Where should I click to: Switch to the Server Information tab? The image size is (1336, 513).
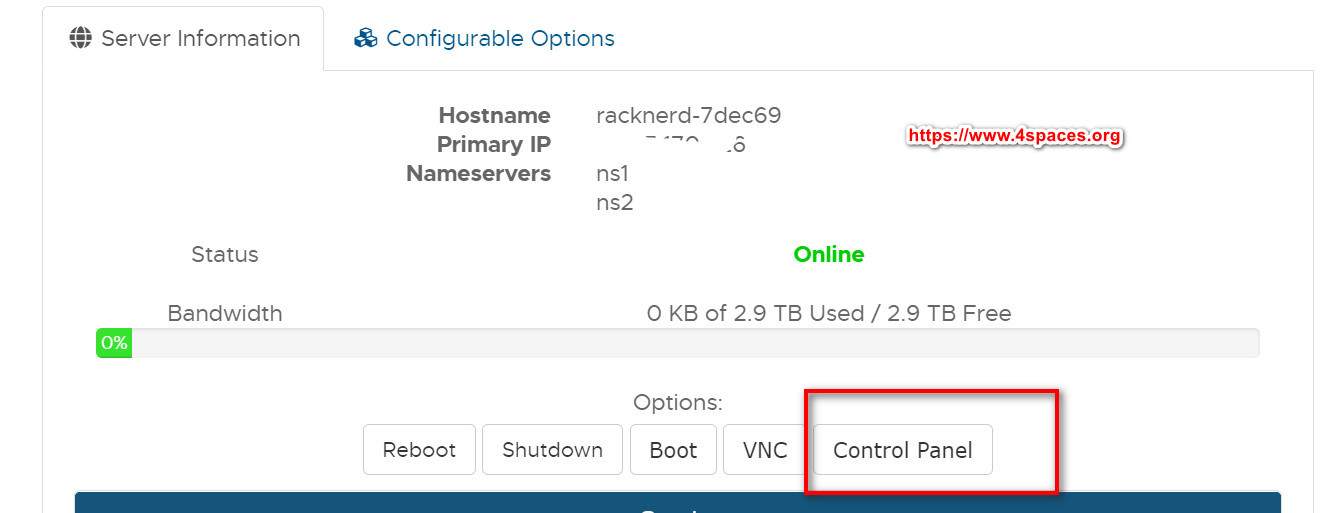[x=183, y=38]
